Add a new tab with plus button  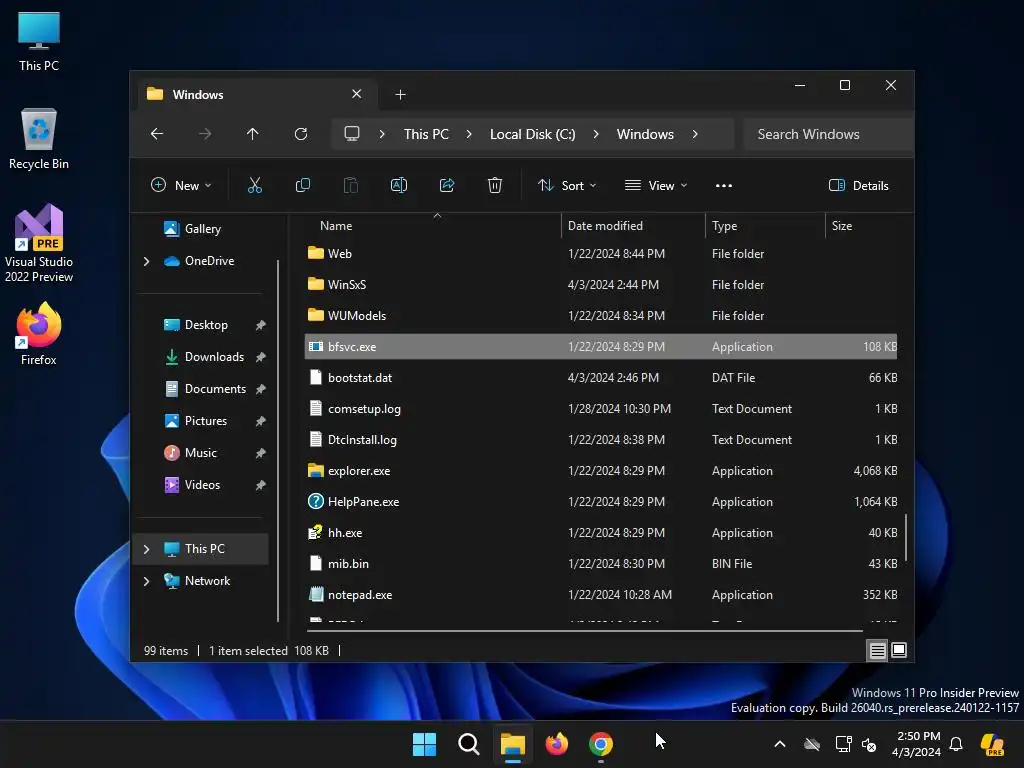[400, 95]
